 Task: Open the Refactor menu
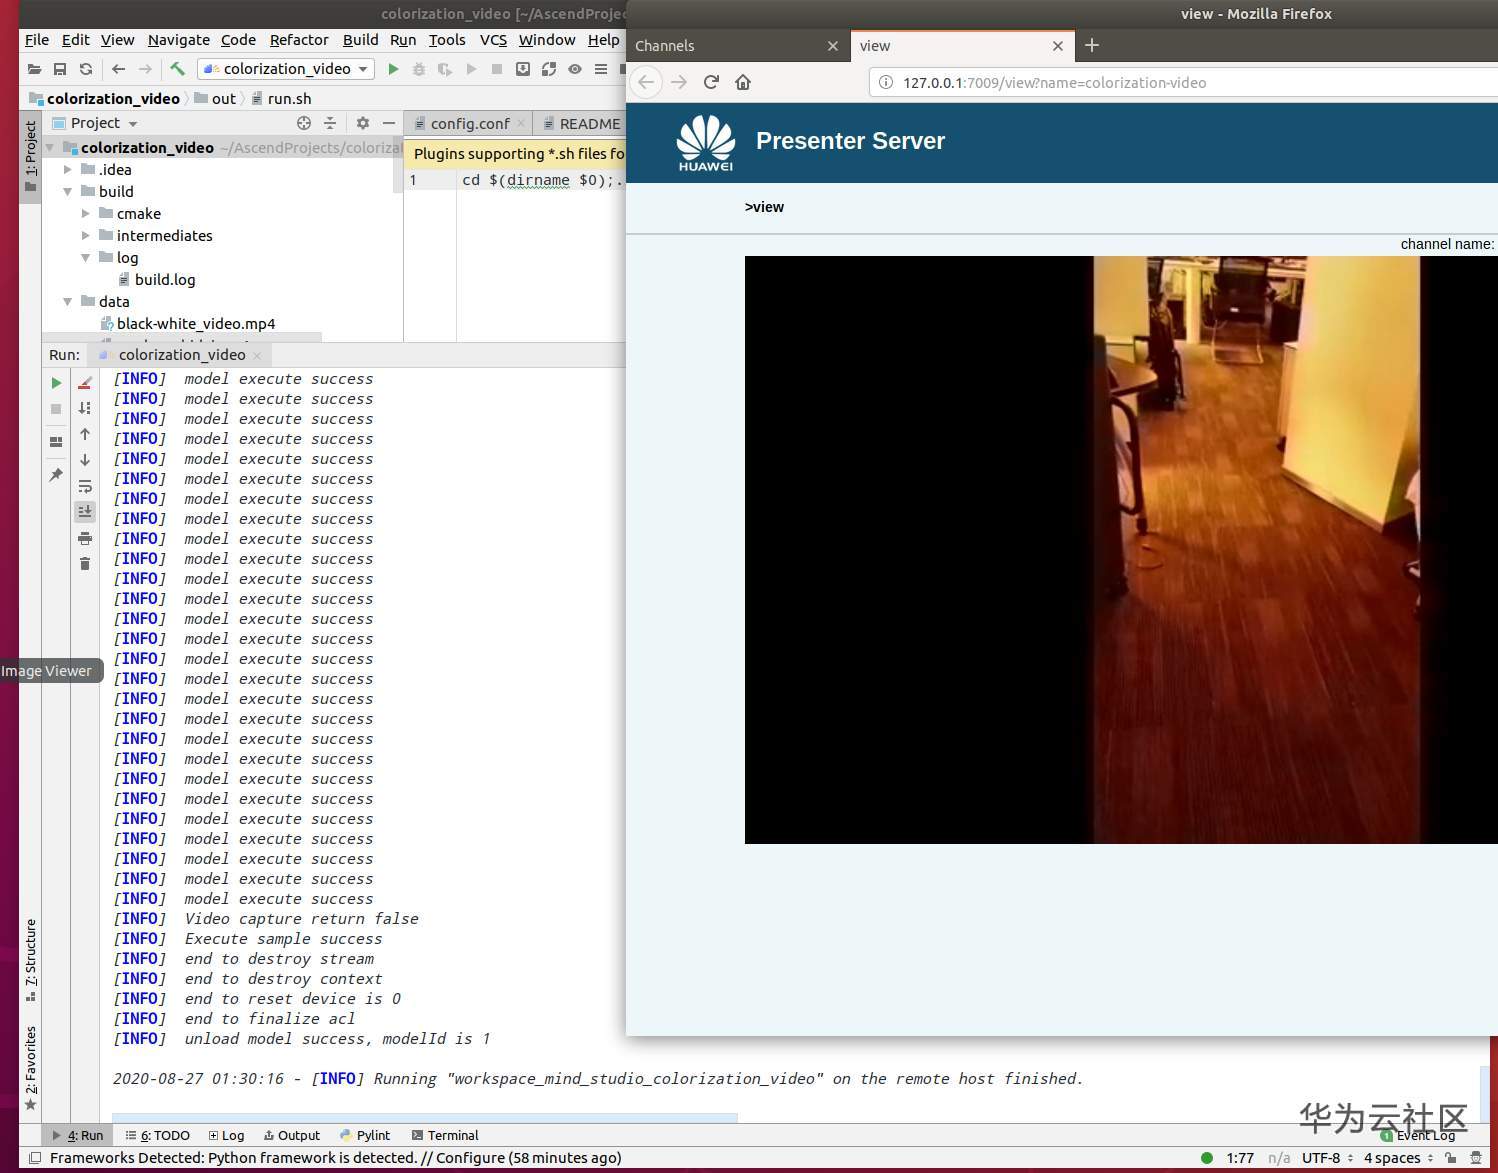click(299, 40)
